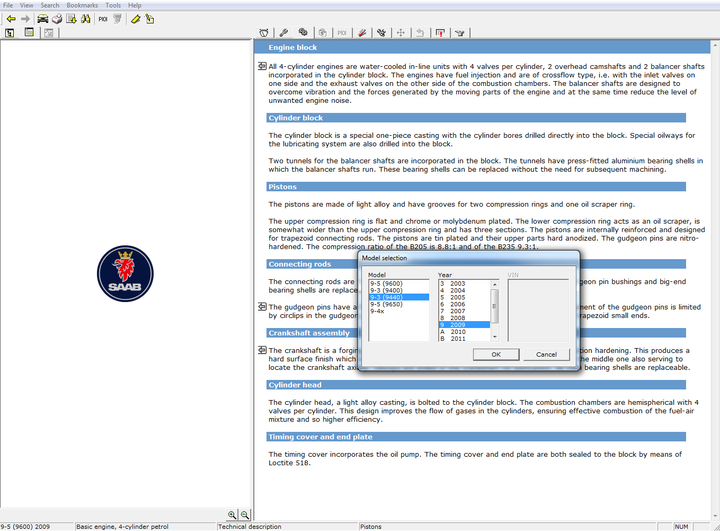Image resolution: width=720 pixels, height=531 pixels.
Task: Click the yellow back arrow icon
Action: pos(11,19)
